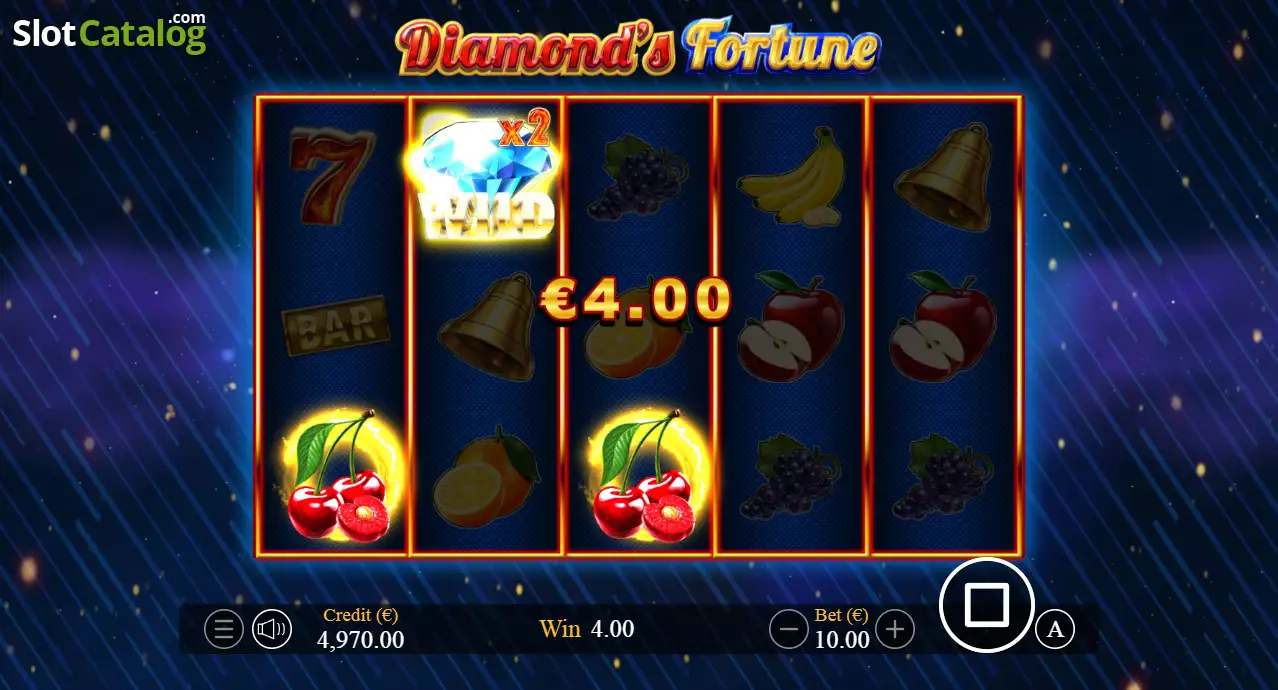Click the BAR symbol on first reel
This screenshot has height=690, width=1278.
(335, 324)
